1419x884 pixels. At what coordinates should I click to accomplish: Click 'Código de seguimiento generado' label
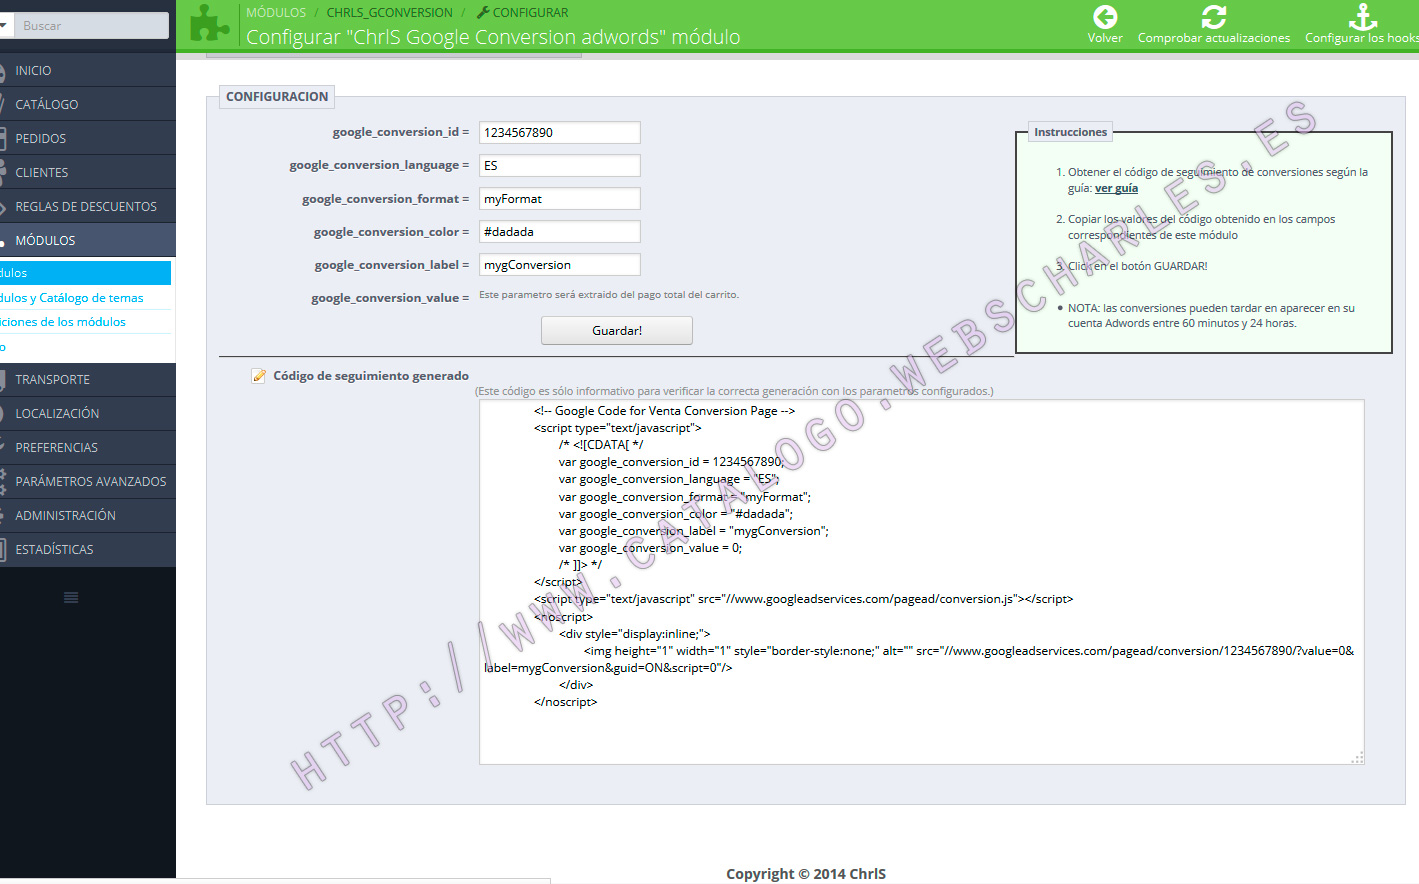pyautogui.click(x=371, y=376)
